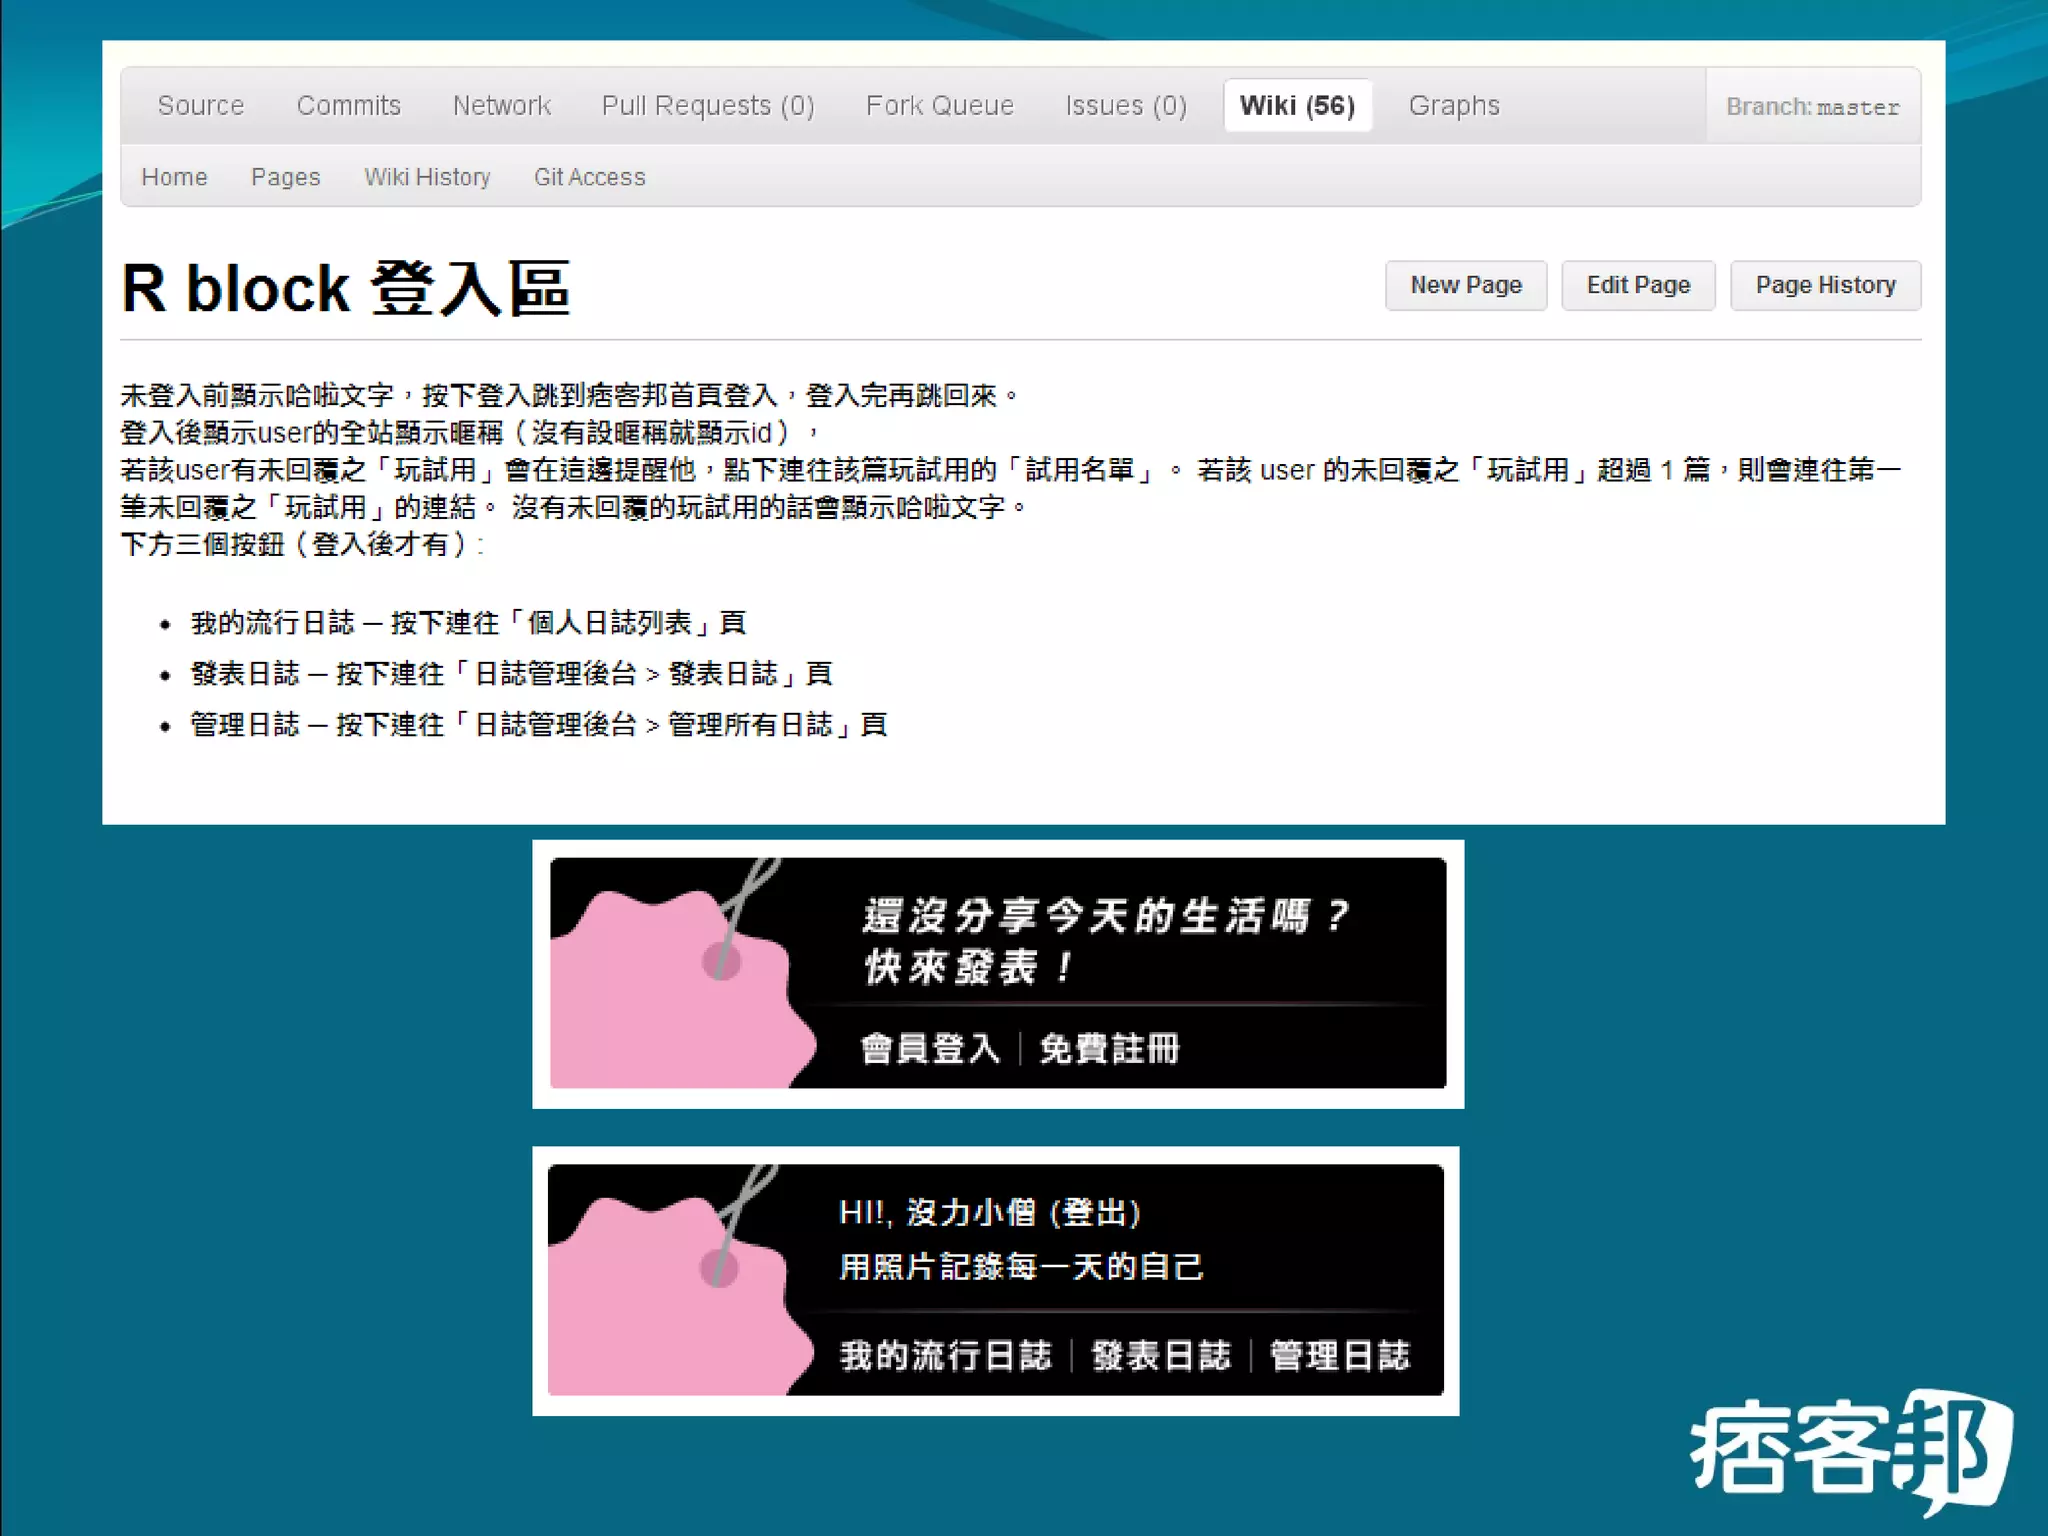The width and height of the screenshot is (2048, 1536).
Task: Click the 痞客邦 logo
Action: click(1850, 1451)
